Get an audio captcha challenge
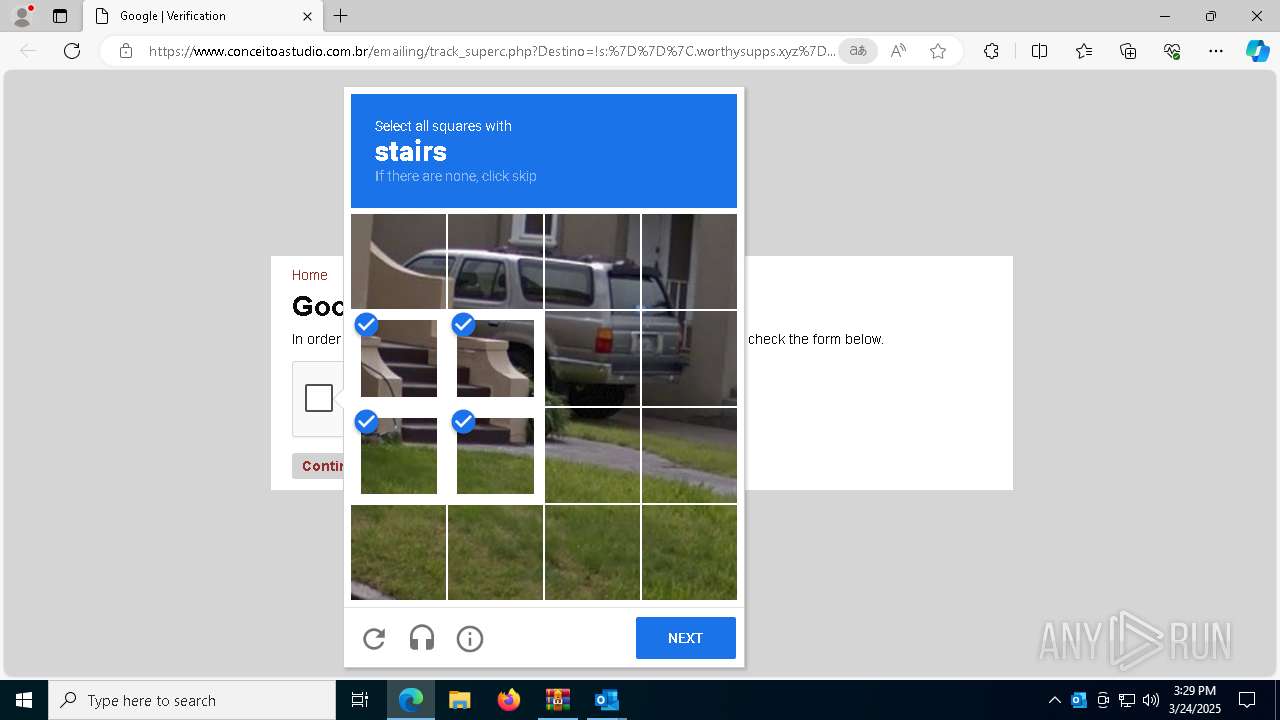Image resolution: width=1280 pixels, height=720 pixels. tap(422, 638)
